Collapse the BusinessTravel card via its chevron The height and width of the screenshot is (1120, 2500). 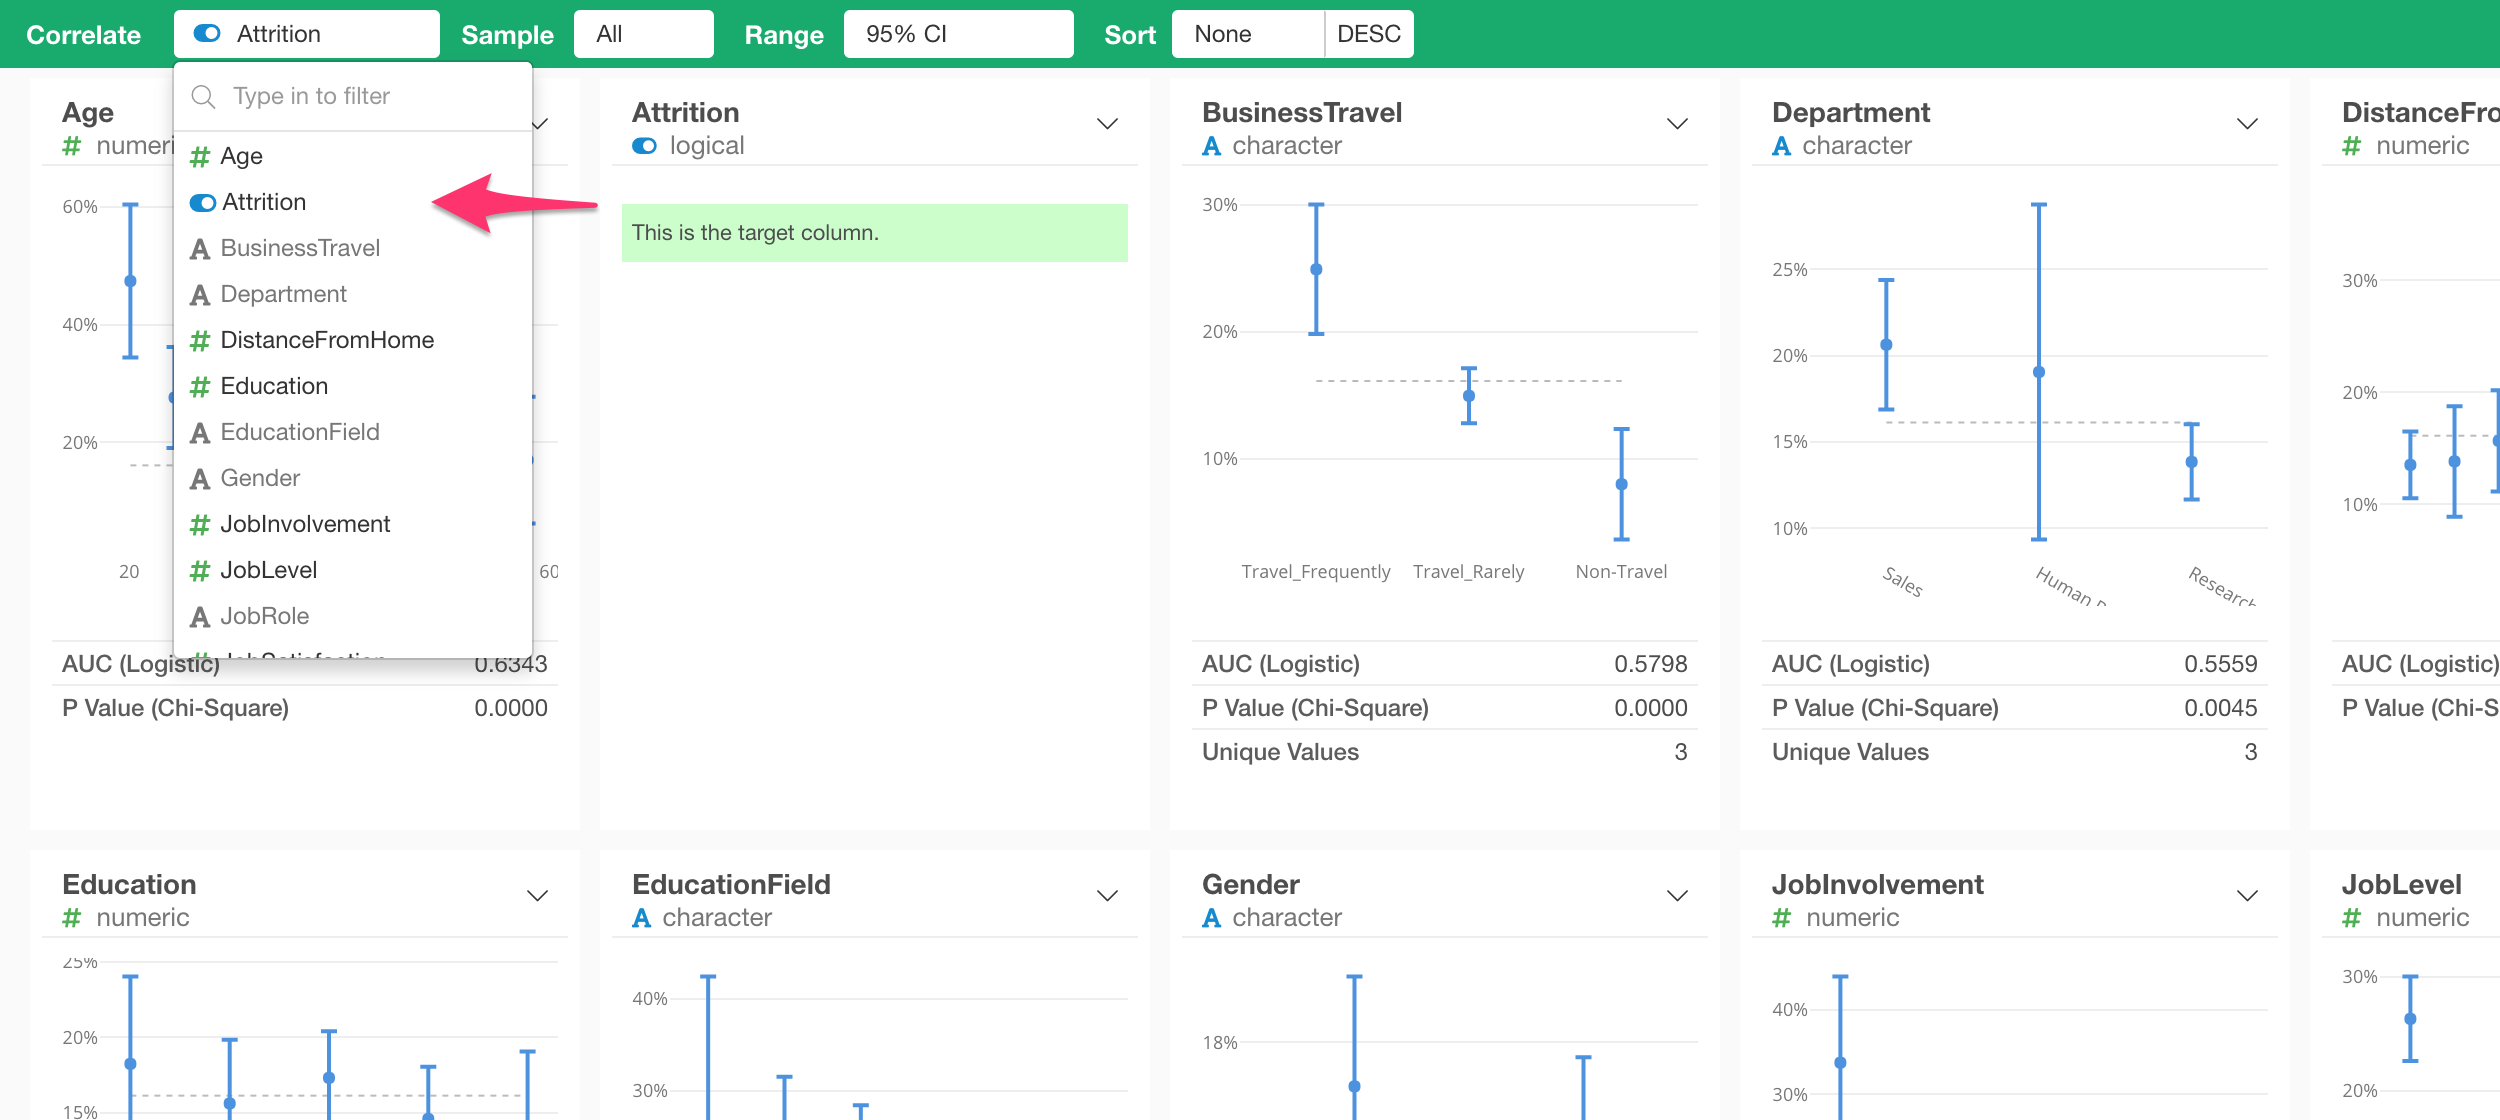tap(1676, 124)
